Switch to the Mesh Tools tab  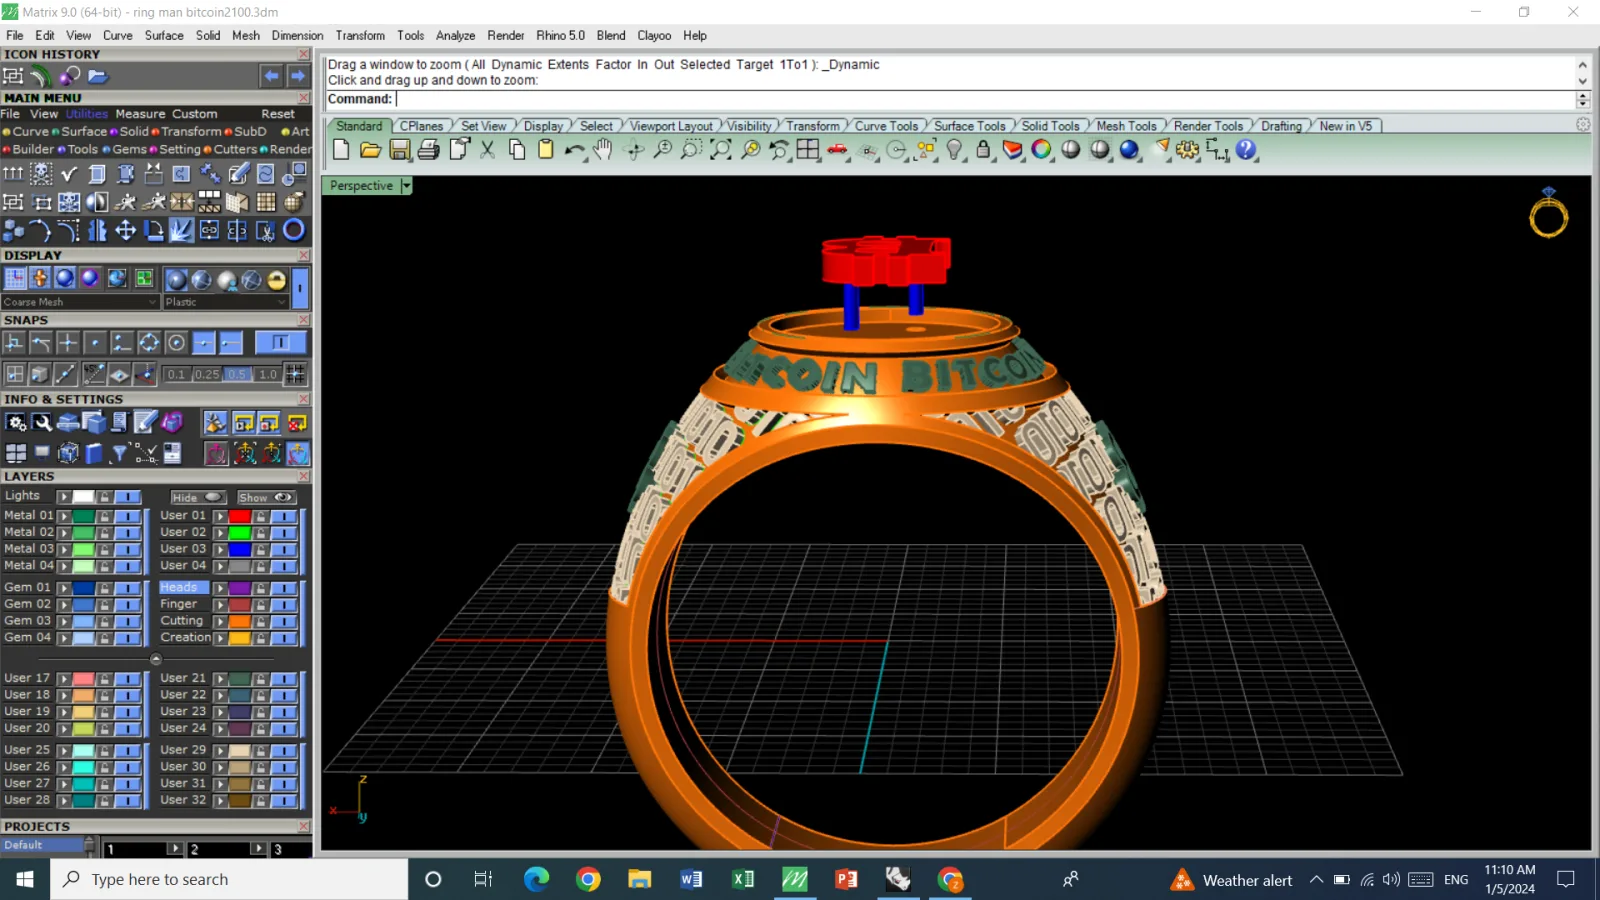click(1126, 126)
